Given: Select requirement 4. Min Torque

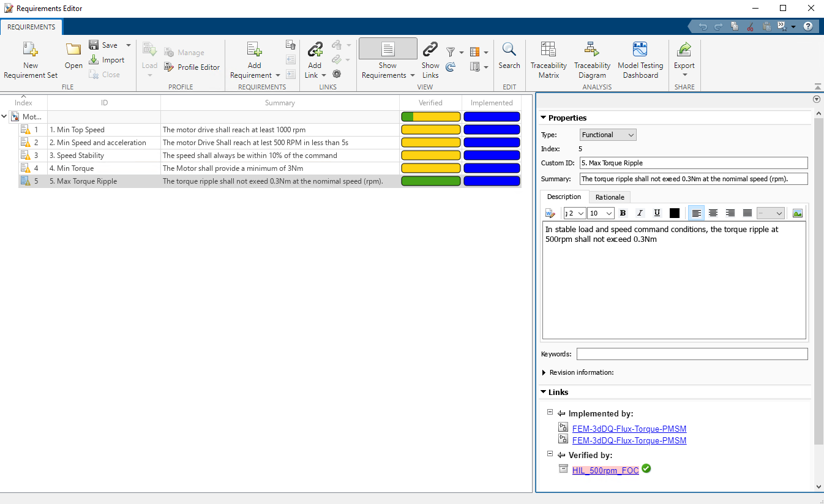Looking at the screenshot, I should click(71, 168).
